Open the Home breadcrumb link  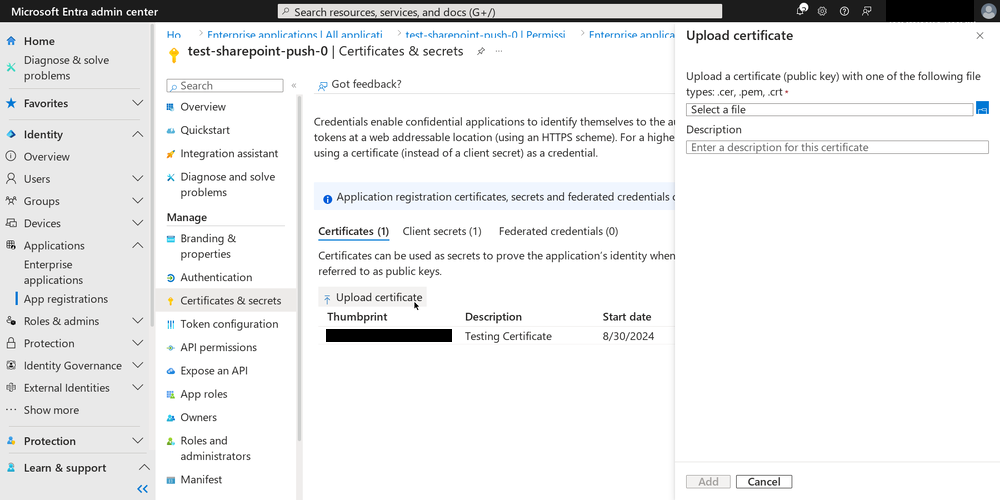pyautogui.click(x=173, y=35)
